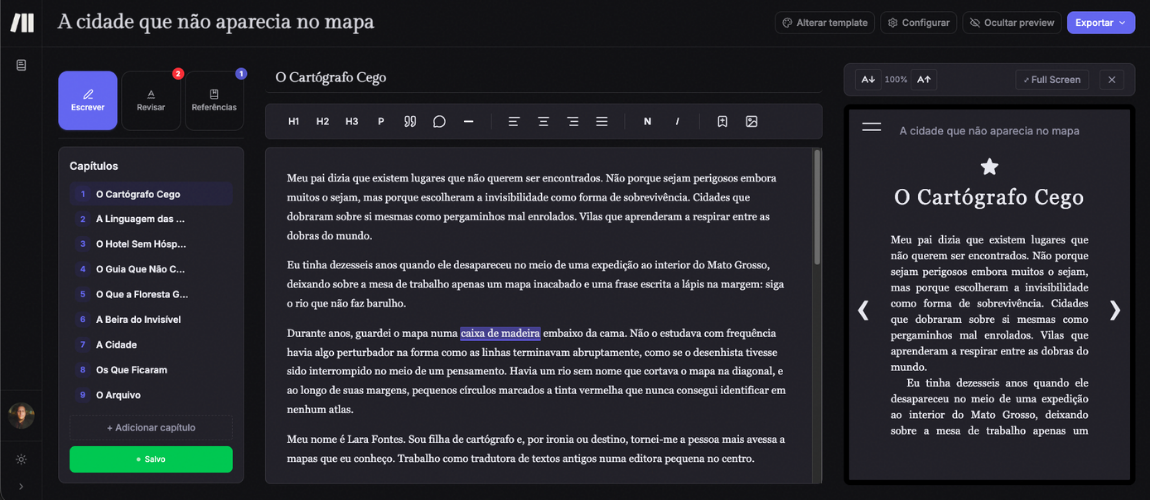This screenshot has width=1150, height=500.
Task: Open the Referências tab
Action: 214,100
